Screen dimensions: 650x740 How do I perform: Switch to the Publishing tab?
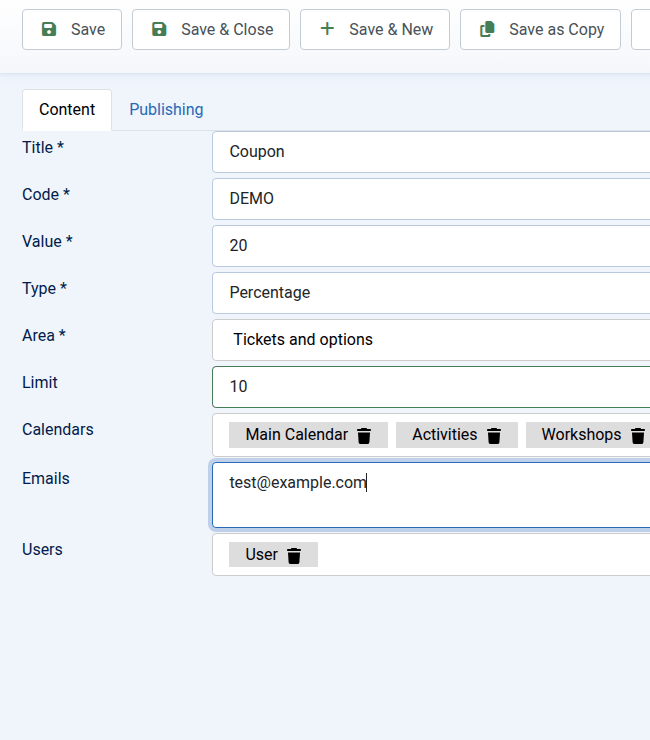[166, 110]
